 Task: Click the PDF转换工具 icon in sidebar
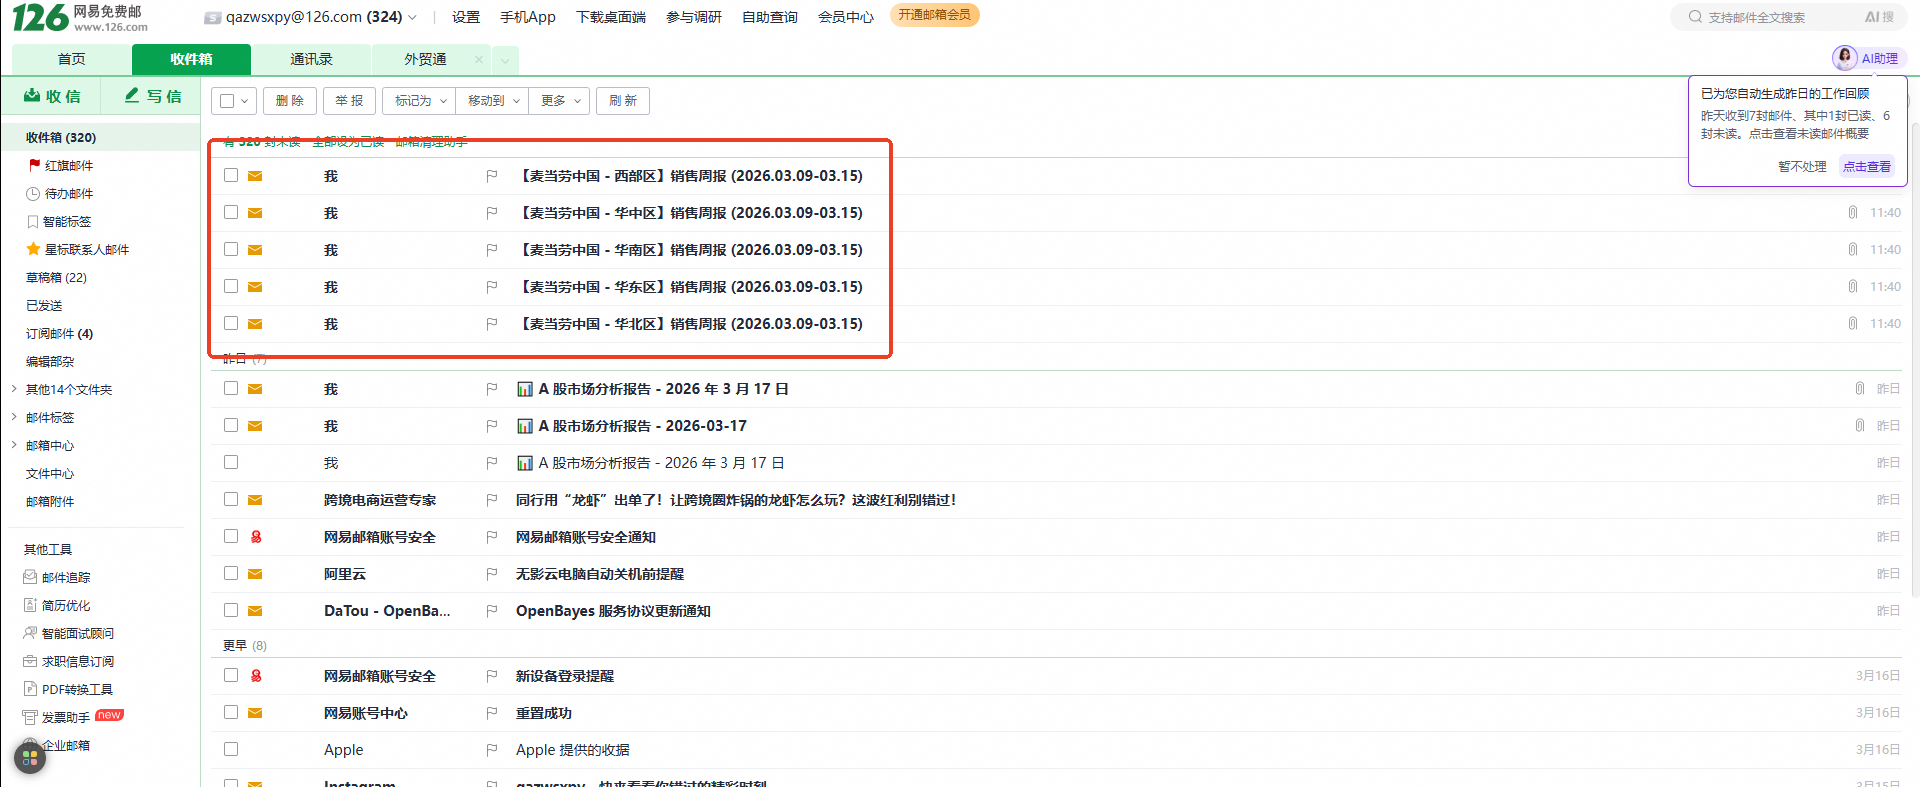coord(30,689)
